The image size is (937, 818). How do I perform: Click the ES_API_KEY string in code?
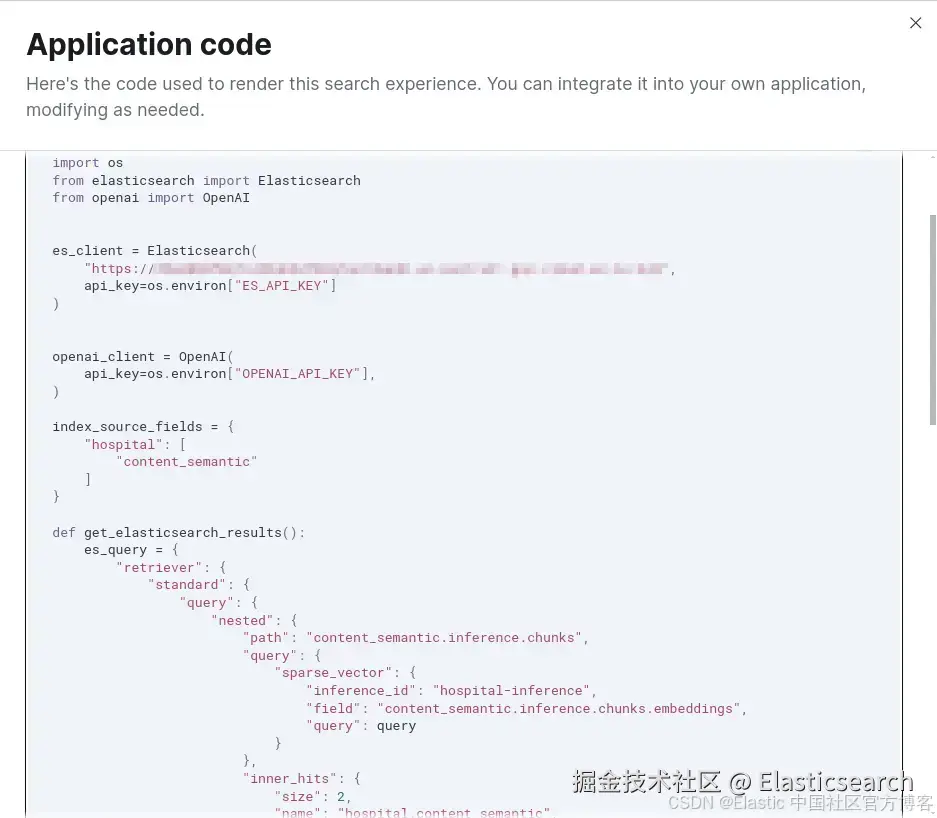pos(284,286)
